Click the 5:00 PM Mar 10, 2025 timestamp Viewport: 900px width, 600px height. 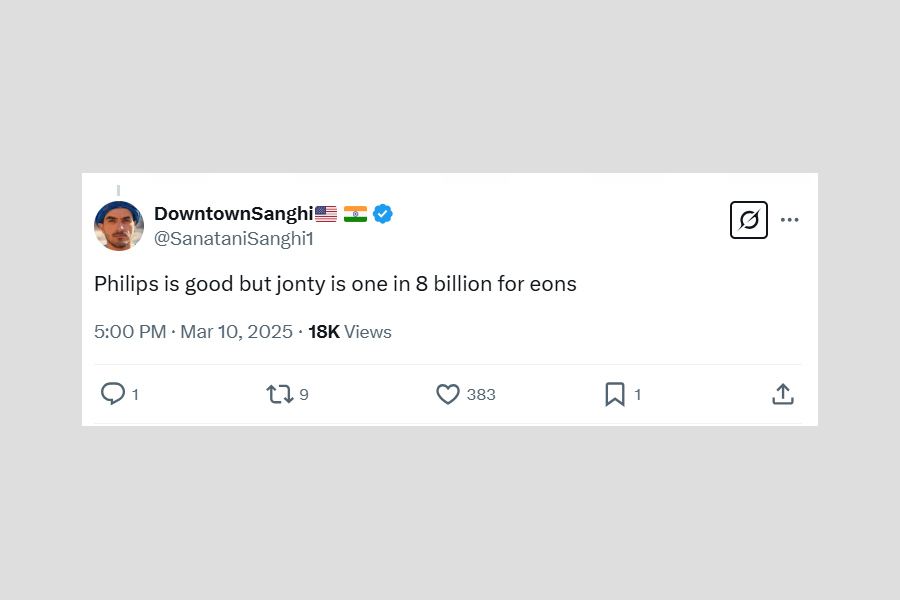point(193,332)
